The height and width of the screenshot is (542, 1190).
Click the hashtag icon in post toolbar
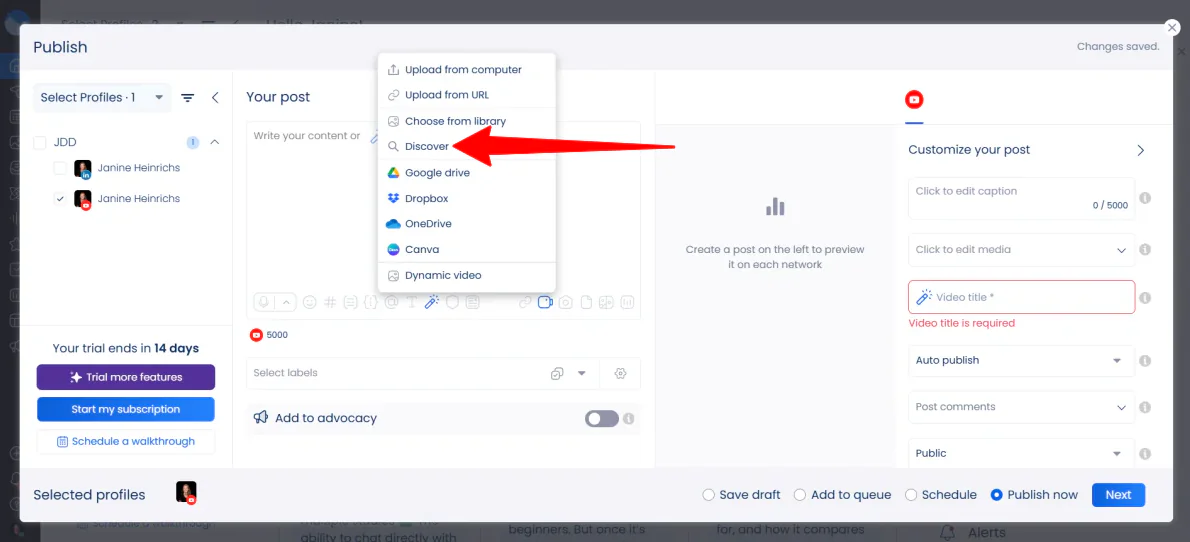[x=330, y=302]
